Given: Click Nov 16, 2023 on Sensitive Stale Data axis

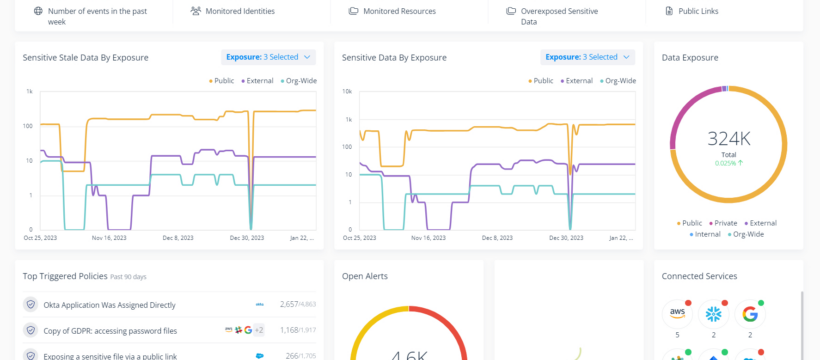Looking at the screenshot, I should pyautogui.click(x=109, y=238).
